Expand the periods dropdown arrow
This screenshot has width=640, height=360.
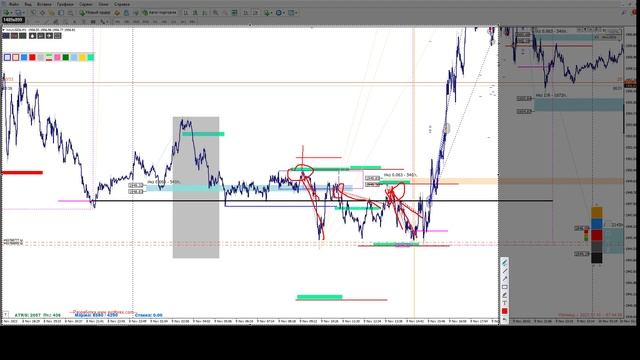tap(284, 13)
